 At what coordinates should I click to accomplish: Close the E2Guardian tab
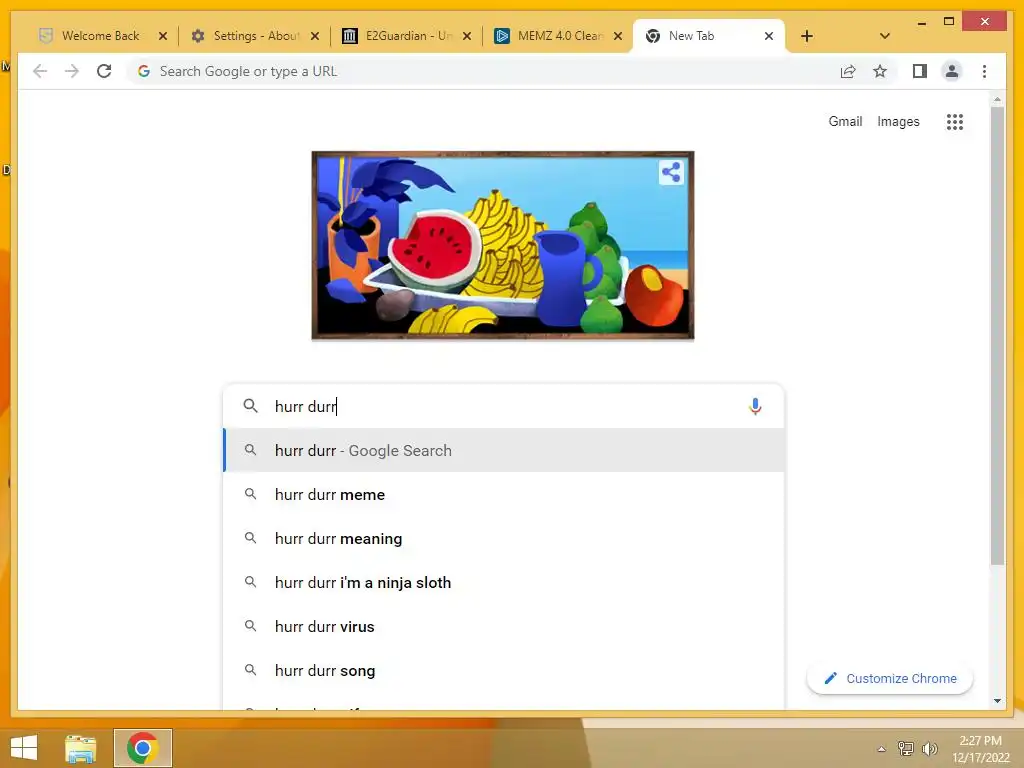click(467, 36)
